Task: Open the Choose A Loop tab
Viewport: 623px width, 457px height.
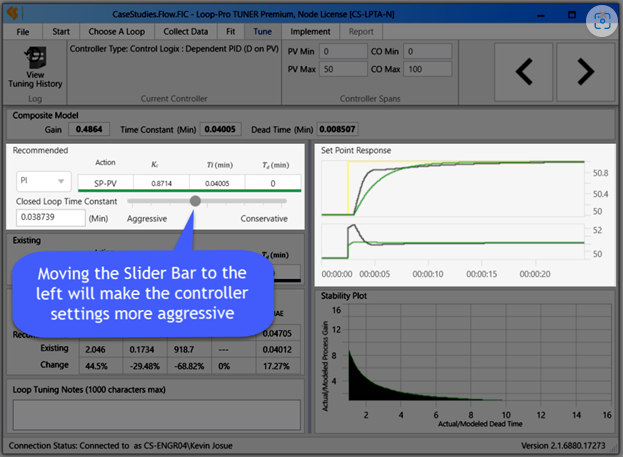Action: [116, 32]
